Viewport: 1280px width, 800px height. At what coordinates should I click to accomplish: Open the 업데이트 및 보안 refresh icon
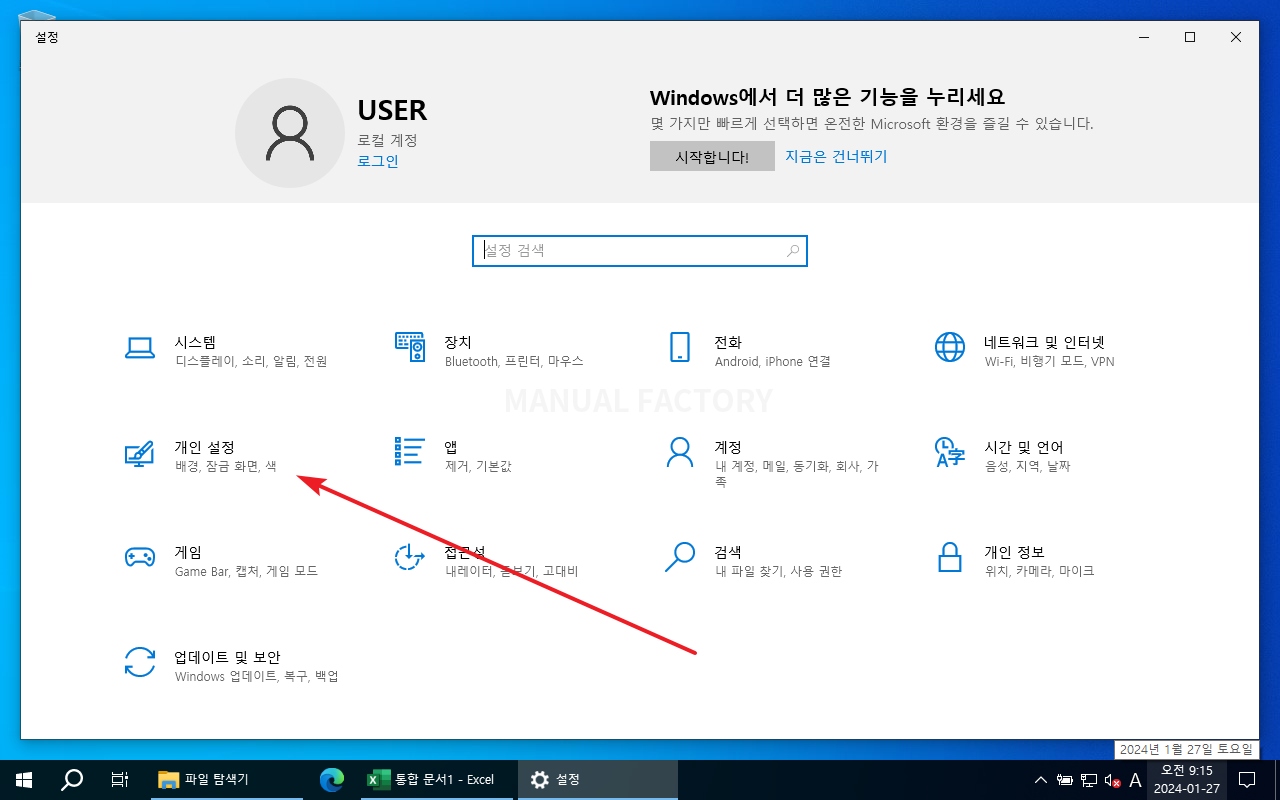139,662
